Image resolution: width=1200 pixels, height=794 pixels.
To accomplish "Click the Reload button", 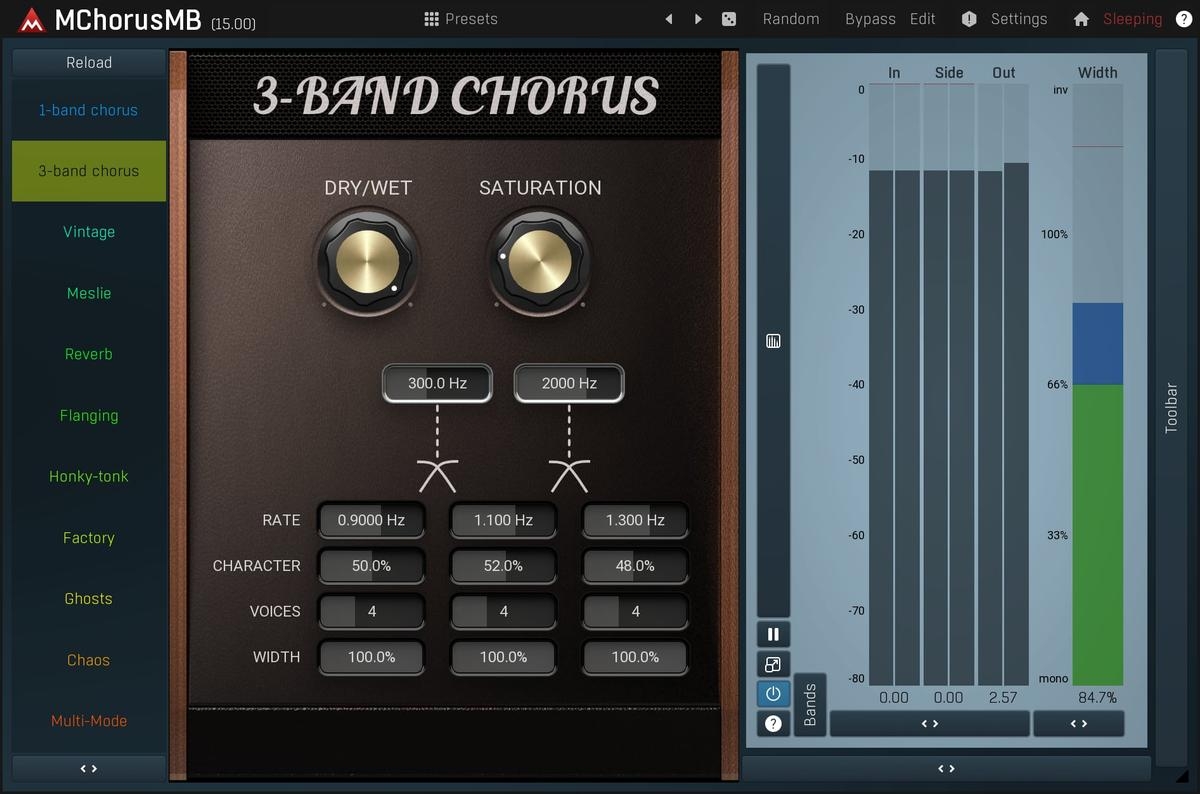I will click(89, 62).
